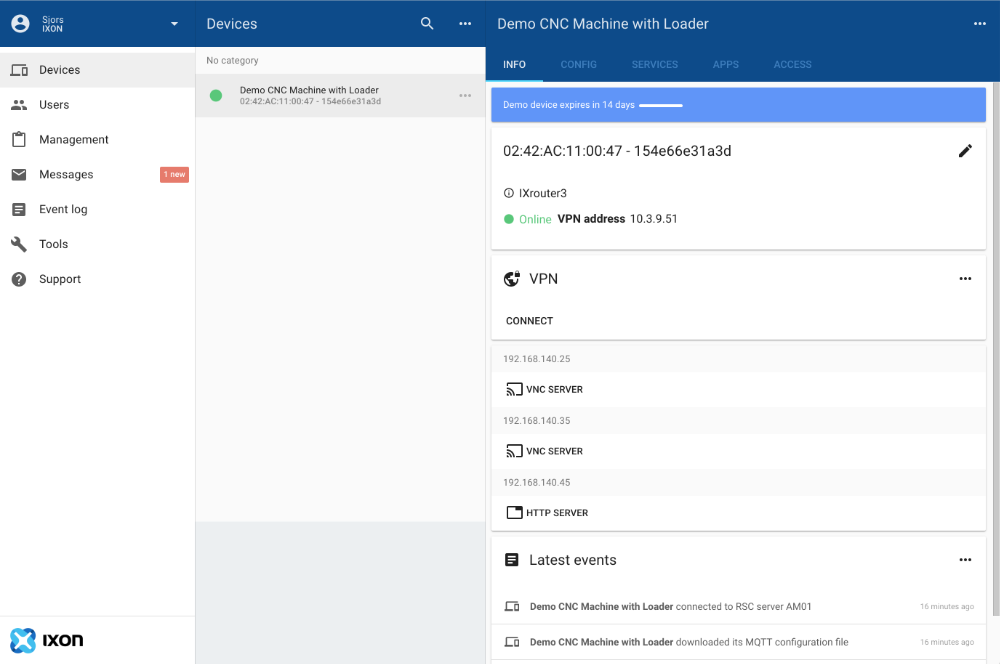Image resolution: width=1000 pixels, height=664 pixels.
Task: Open the three-dot menu for the listed device
Action: coord(464,95)
